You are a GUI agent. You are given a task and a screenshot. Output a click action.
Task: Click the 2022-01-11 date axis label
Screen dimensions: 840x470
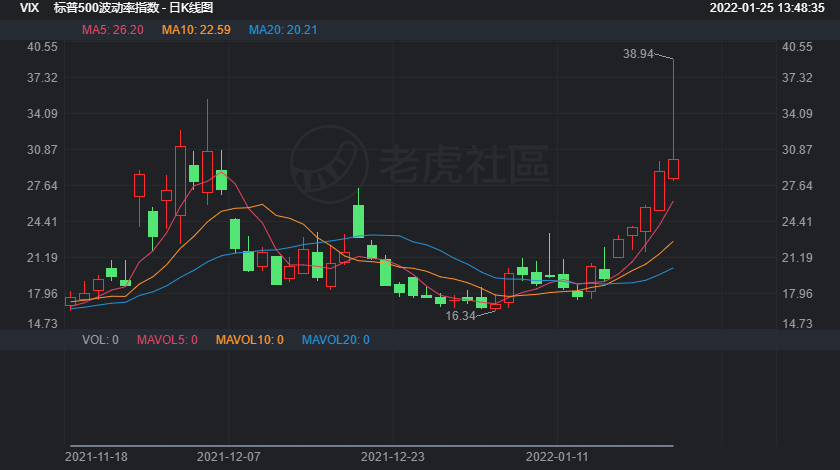(x=557, y=457)
